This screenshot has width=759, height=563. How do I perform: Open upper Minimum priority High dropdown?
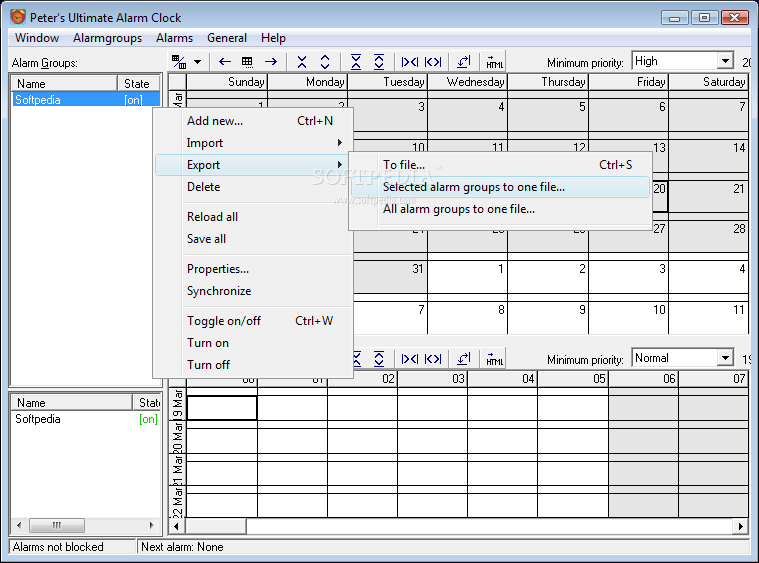click(x=725, y=61)
